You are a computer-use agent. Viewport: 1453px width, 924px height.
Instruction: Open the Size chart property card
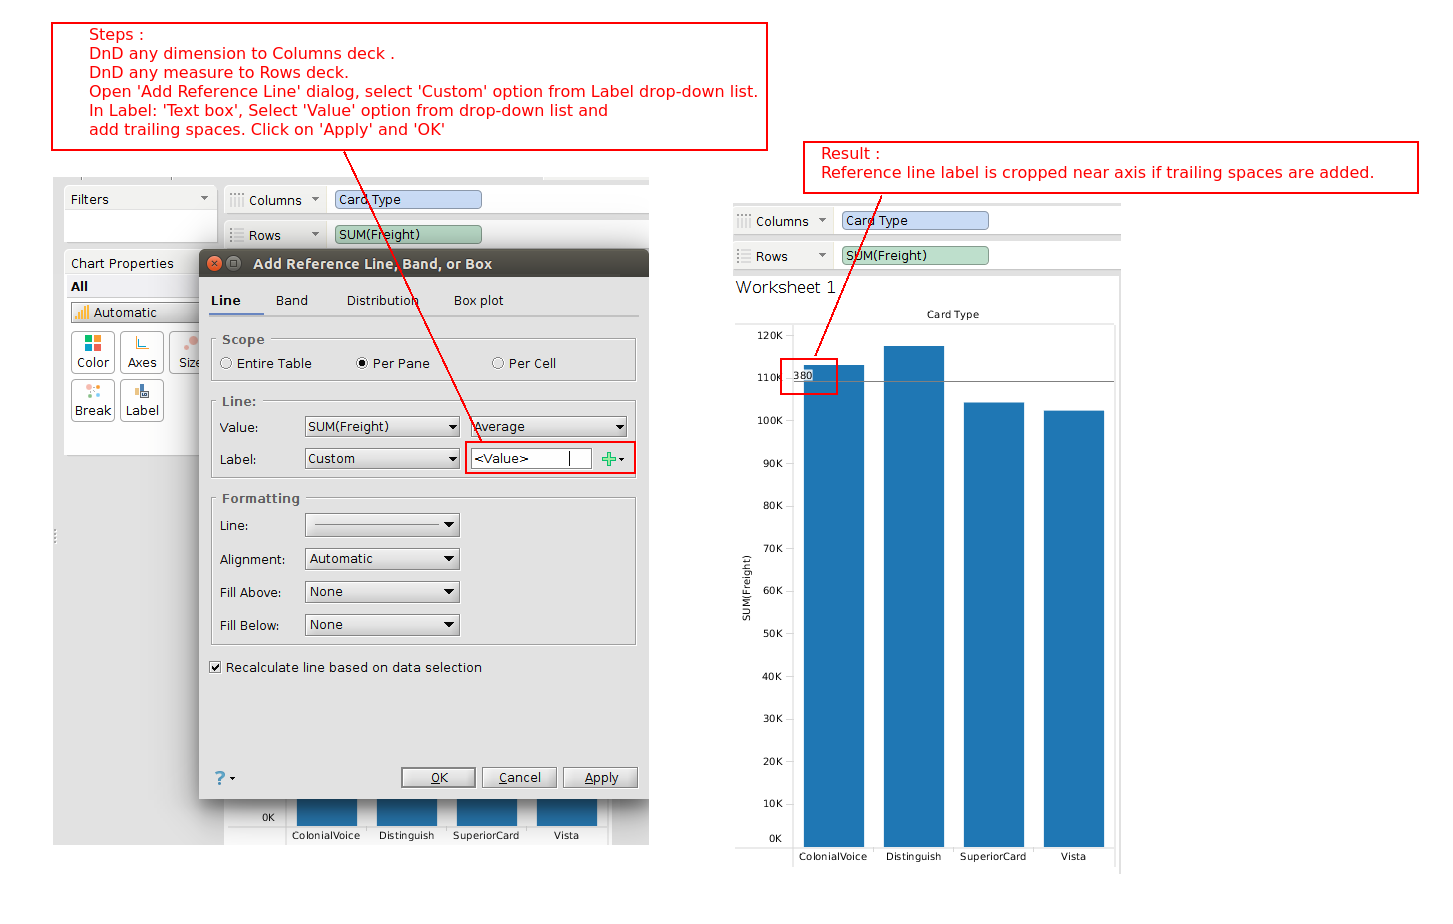(186, 352)
